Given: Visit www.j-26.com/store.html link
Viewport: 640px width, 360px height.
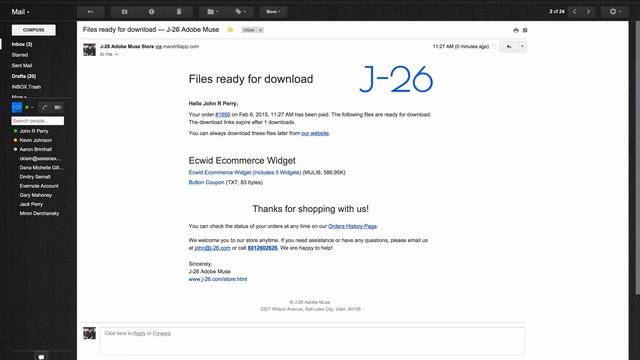Looking at the screenshot, I should coord(218,279).
